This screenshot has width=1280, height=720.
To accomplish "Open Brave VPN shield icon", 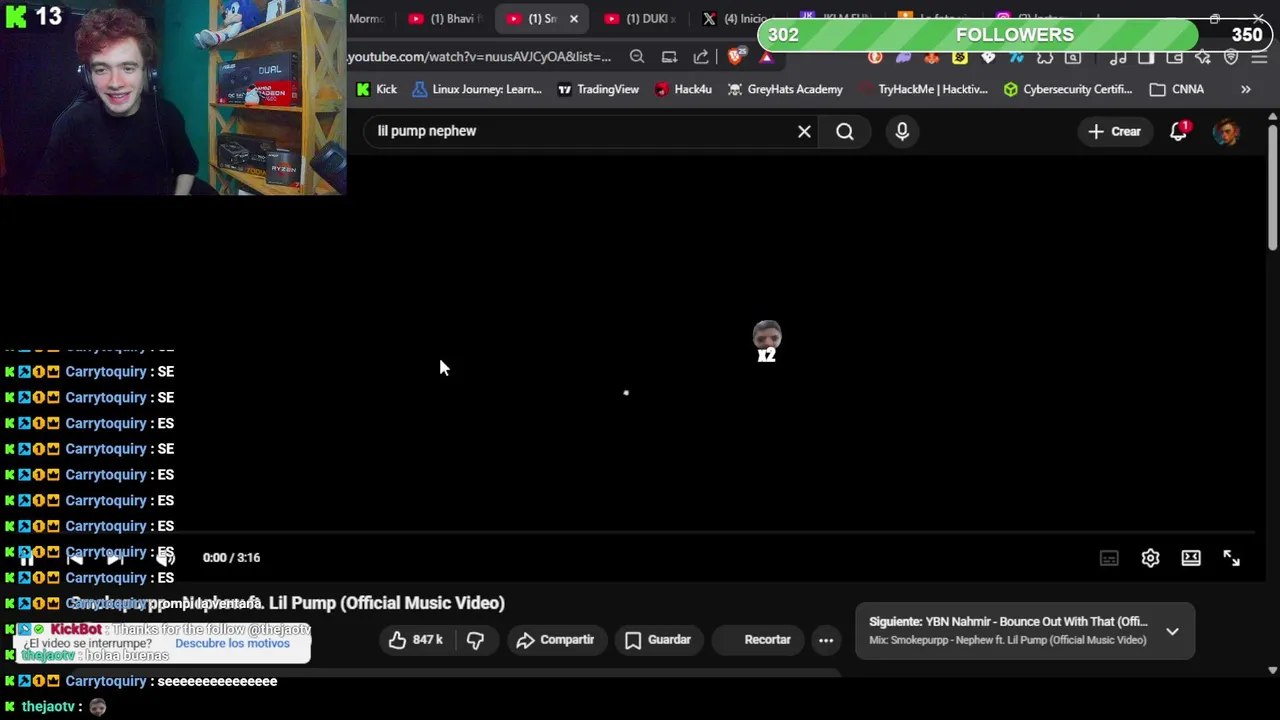I will pos(1231,57).
